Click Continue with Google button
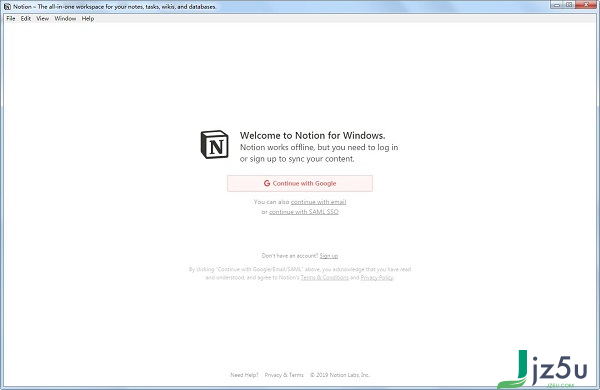Viewport: 600px width, 390px height. click(300, 183)
